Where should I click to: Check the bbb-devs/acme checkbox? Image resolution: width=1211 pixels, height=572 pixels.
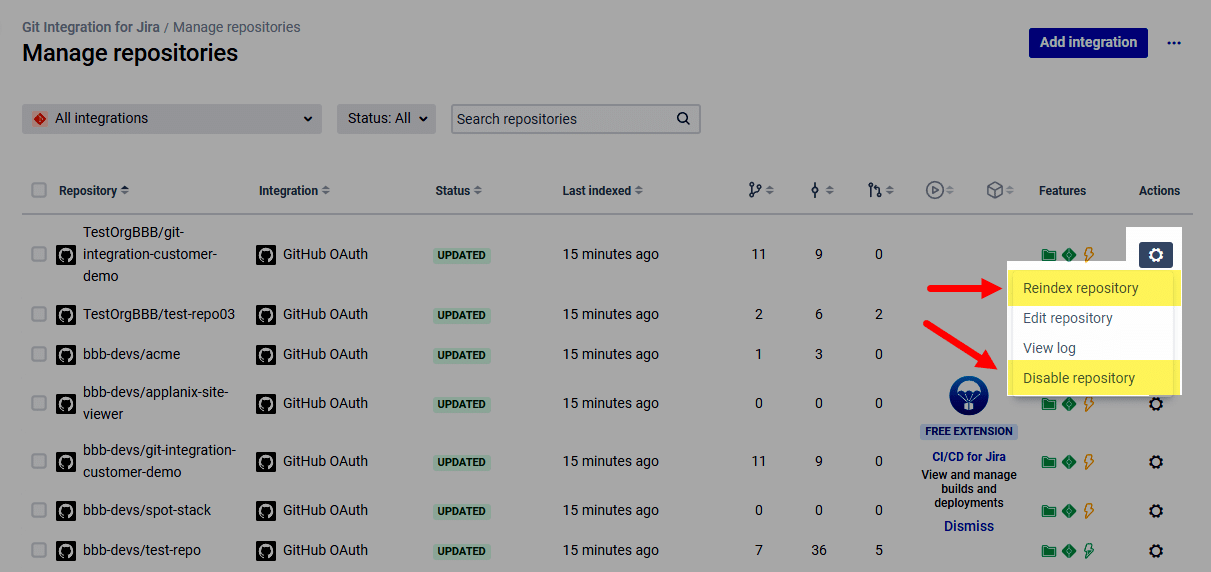39,354
